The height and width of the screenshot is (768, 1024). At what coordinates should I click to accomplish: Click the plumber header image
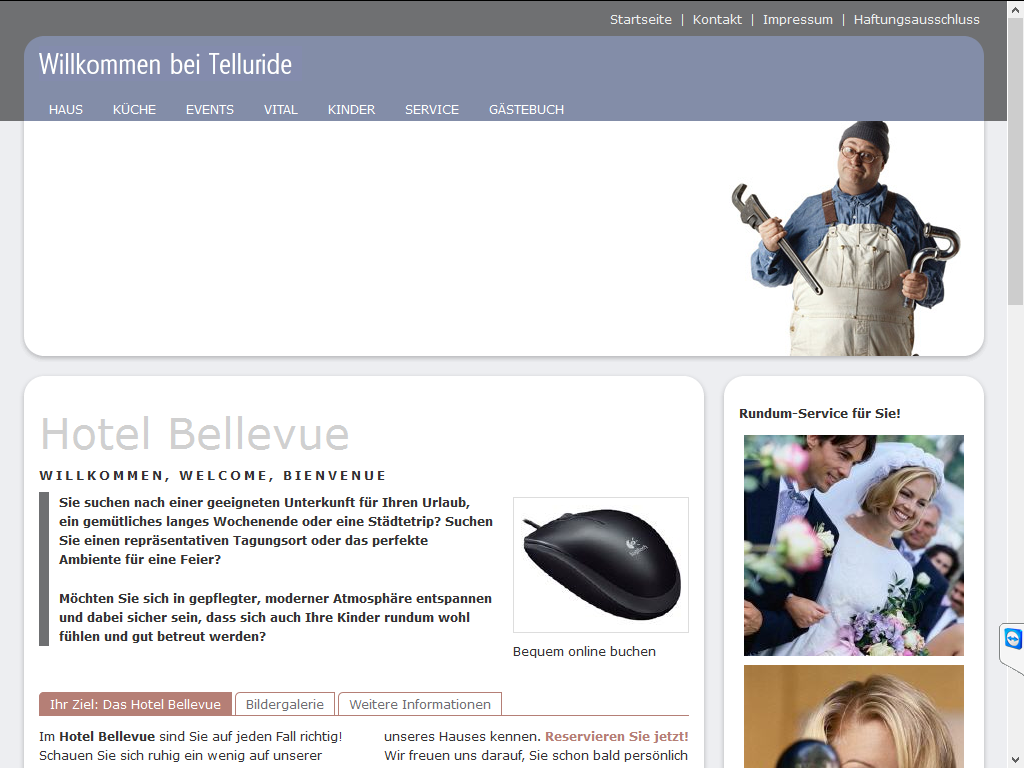pos(846,238)
